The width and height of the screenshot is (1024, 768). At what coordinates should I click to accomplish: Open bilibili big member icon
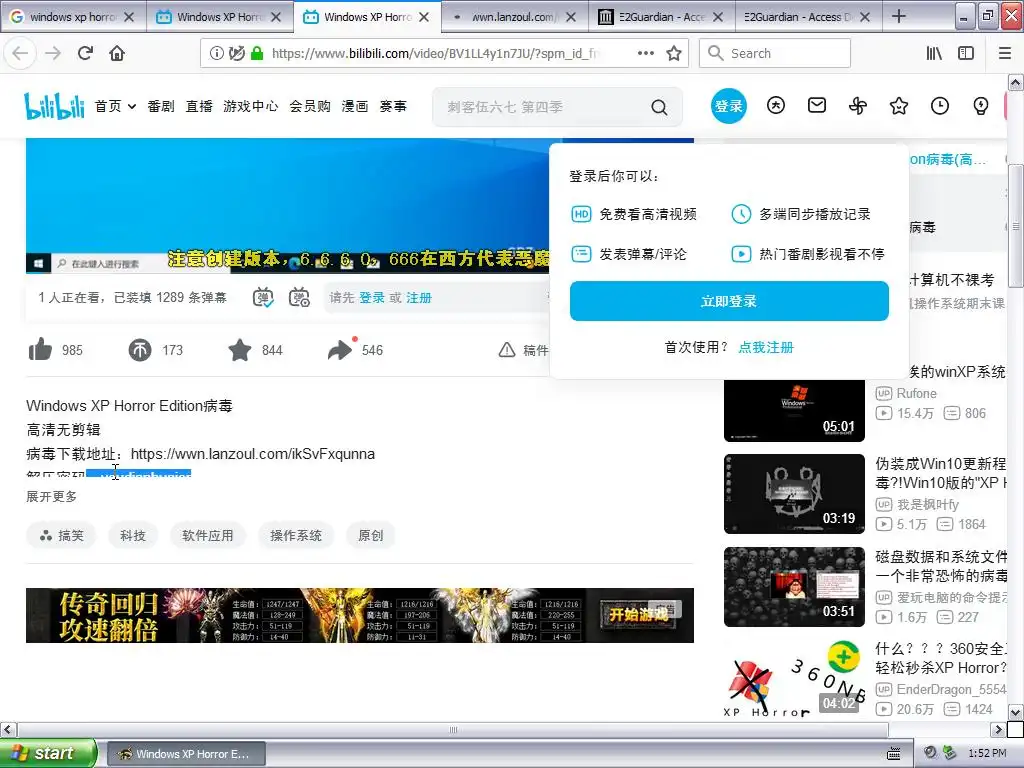click(775, 105)
